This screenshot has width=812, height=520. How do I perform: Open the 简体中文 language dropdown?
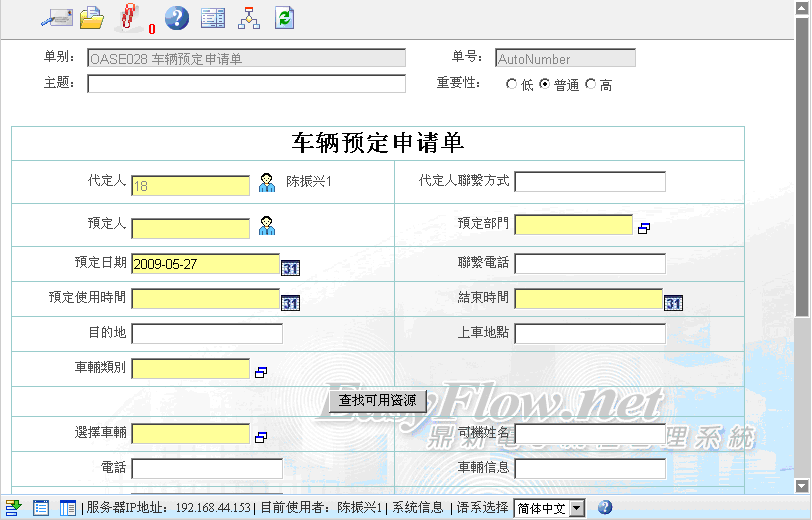tap(551, 508)
